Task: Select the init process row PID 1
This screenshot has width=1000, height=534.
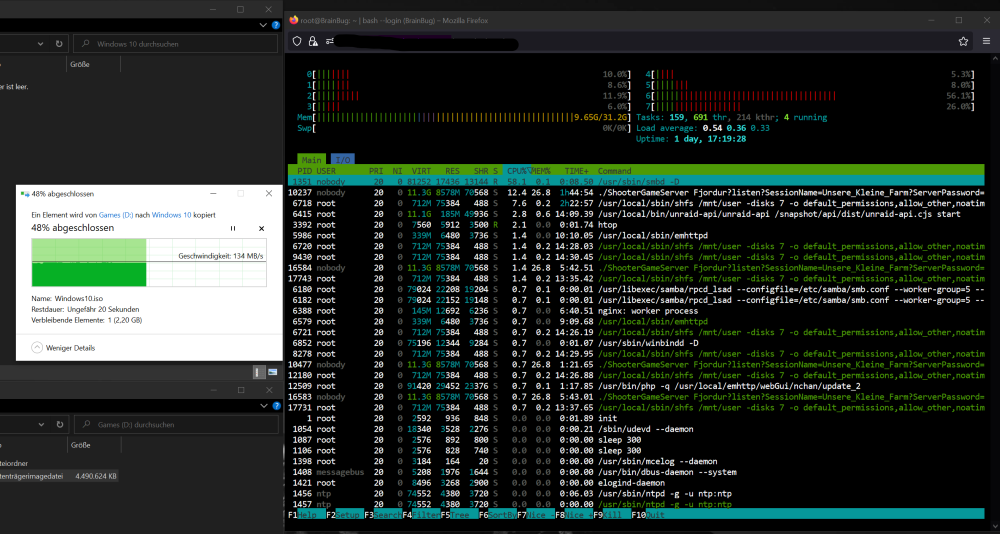Action: [636, 419]
